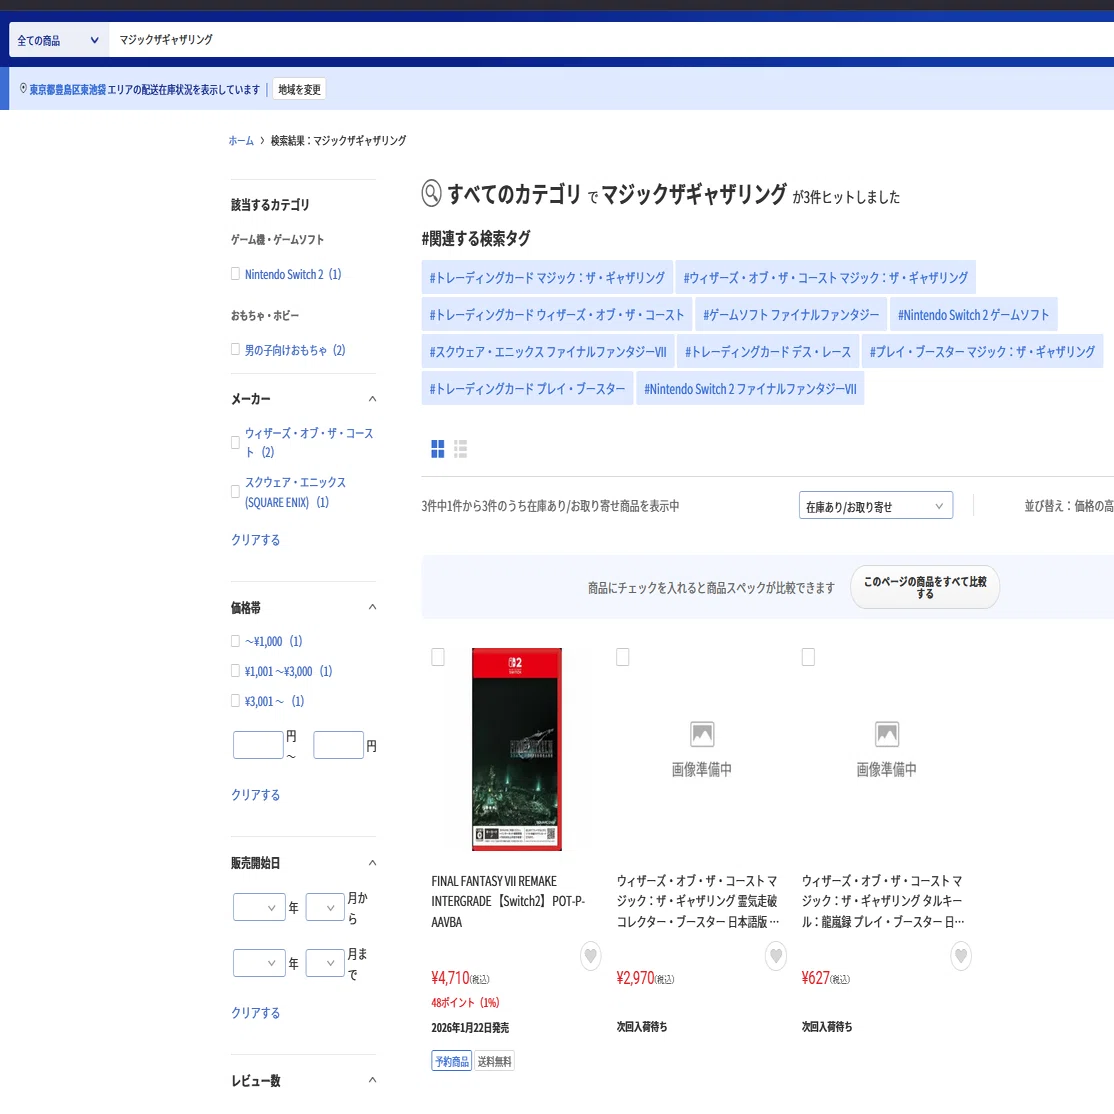1114x1114 pixels.
Task: Favorite the FINAL FANTASY VII REMAKE heart icon
Action: click(590, 956)
